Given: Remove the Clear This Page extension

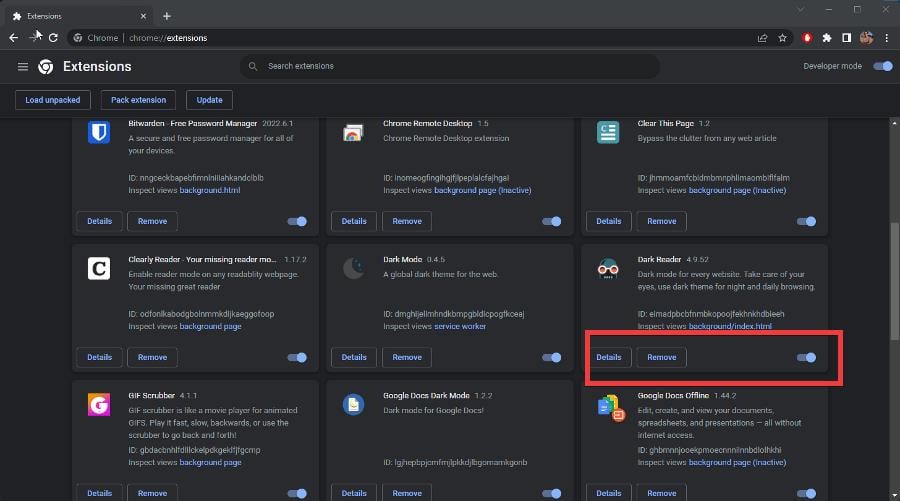Looking at the screenshot, I should [x=661, y=222].
